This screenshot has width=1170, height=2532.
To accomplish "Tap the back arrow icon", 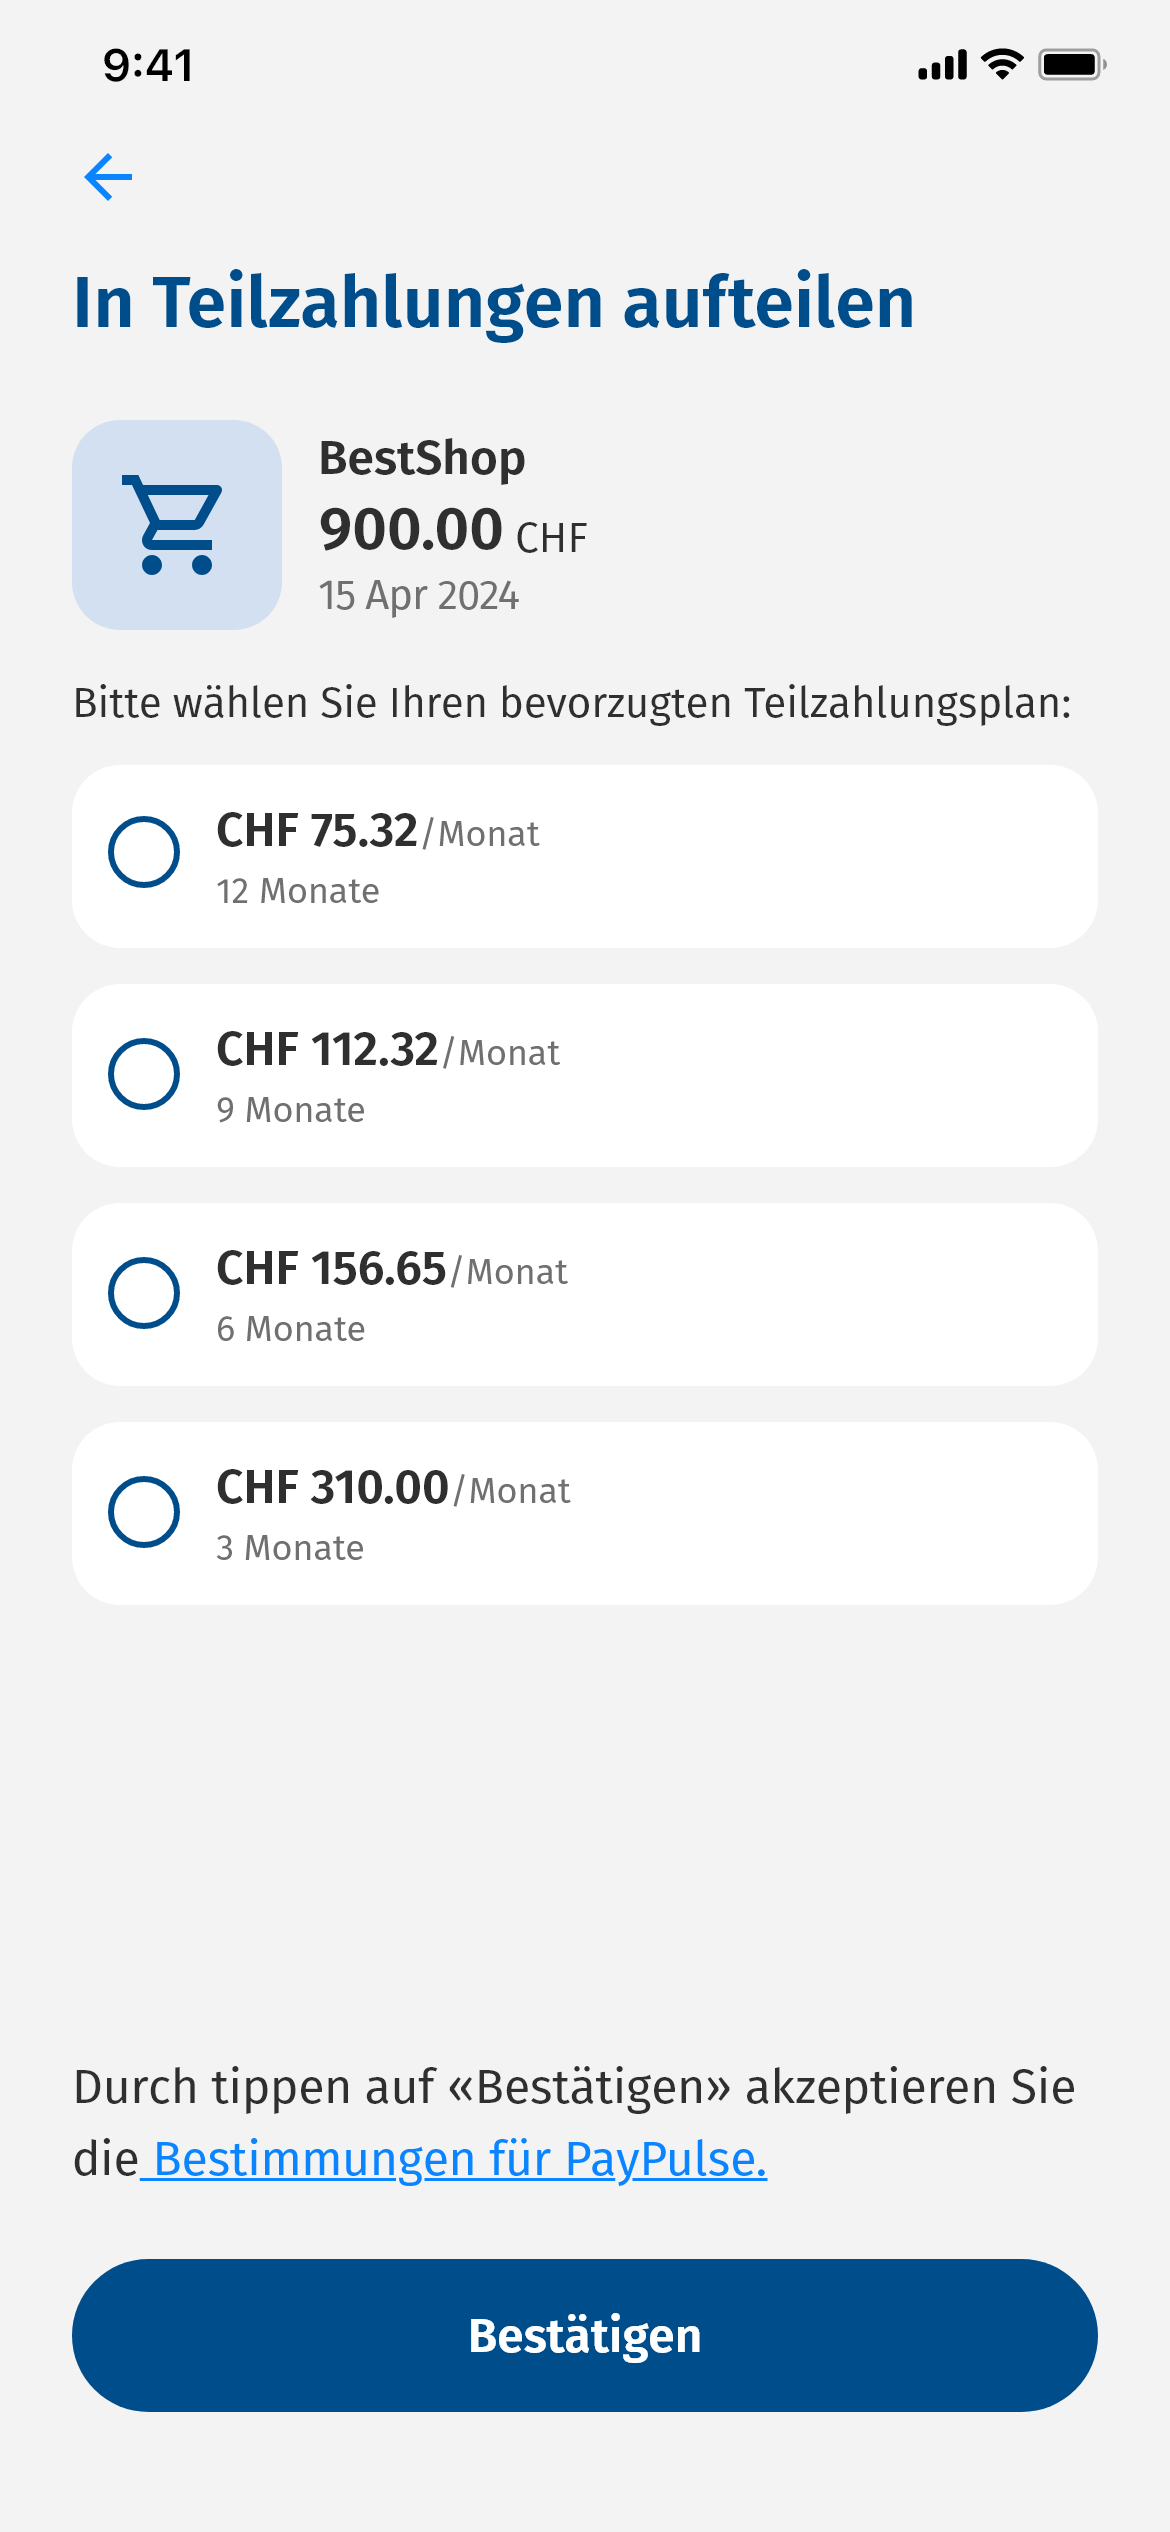I will pyautogui.click(x=108, y=178).
